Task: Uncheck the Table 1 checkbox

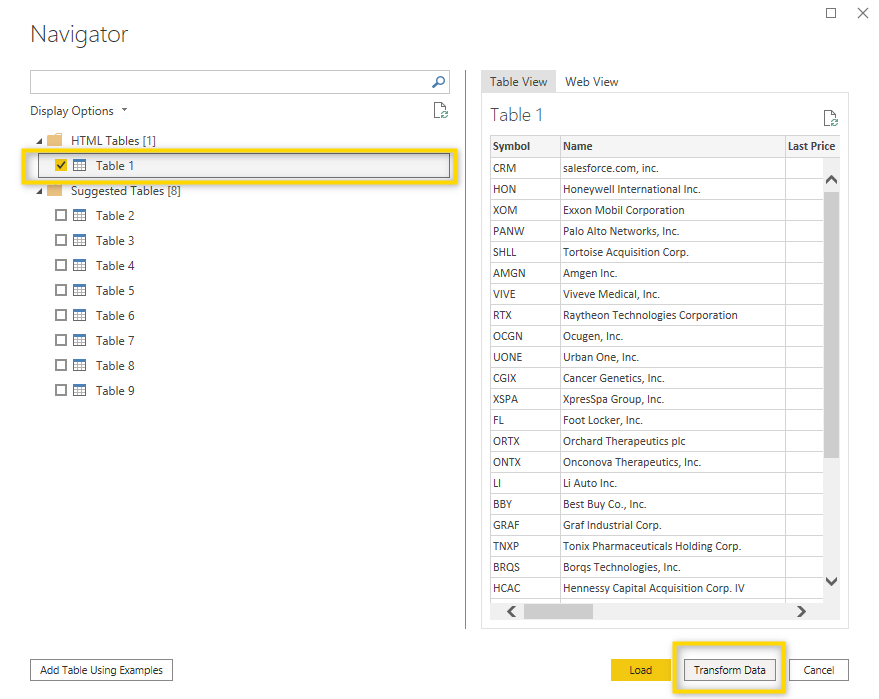Action: 61,165
